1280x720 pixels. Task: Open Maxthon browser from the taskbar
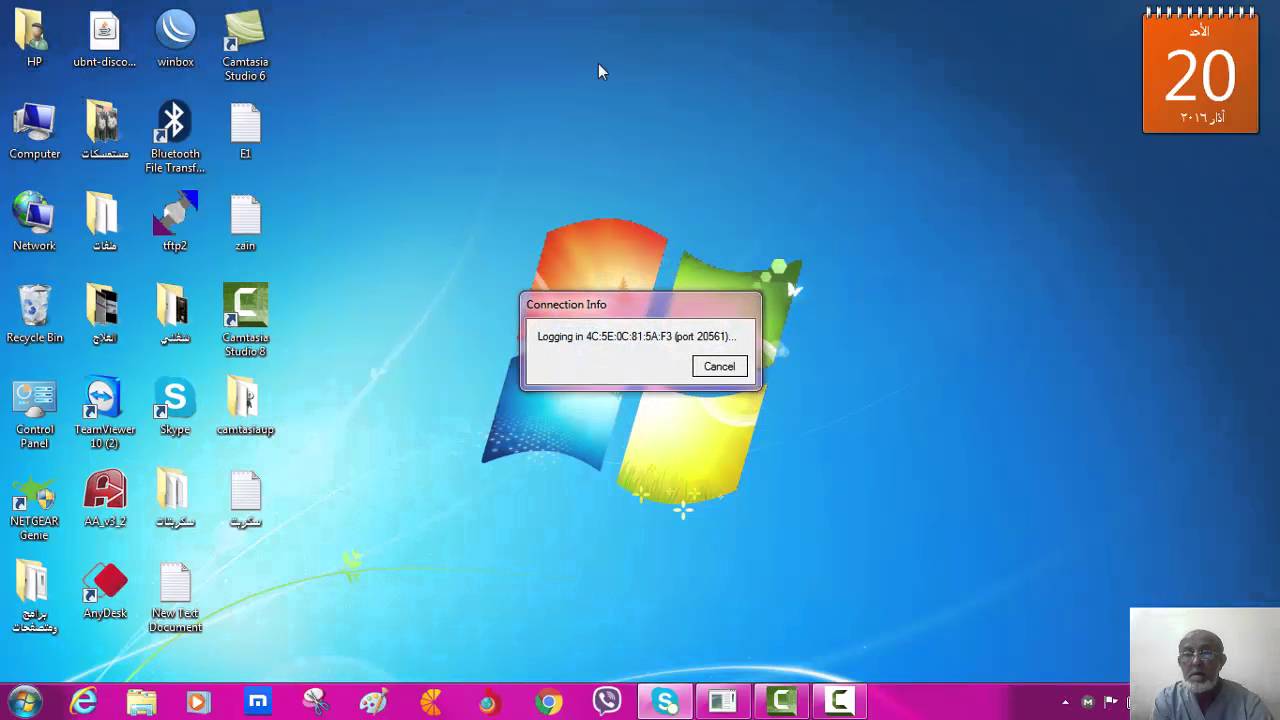[258, 702]
